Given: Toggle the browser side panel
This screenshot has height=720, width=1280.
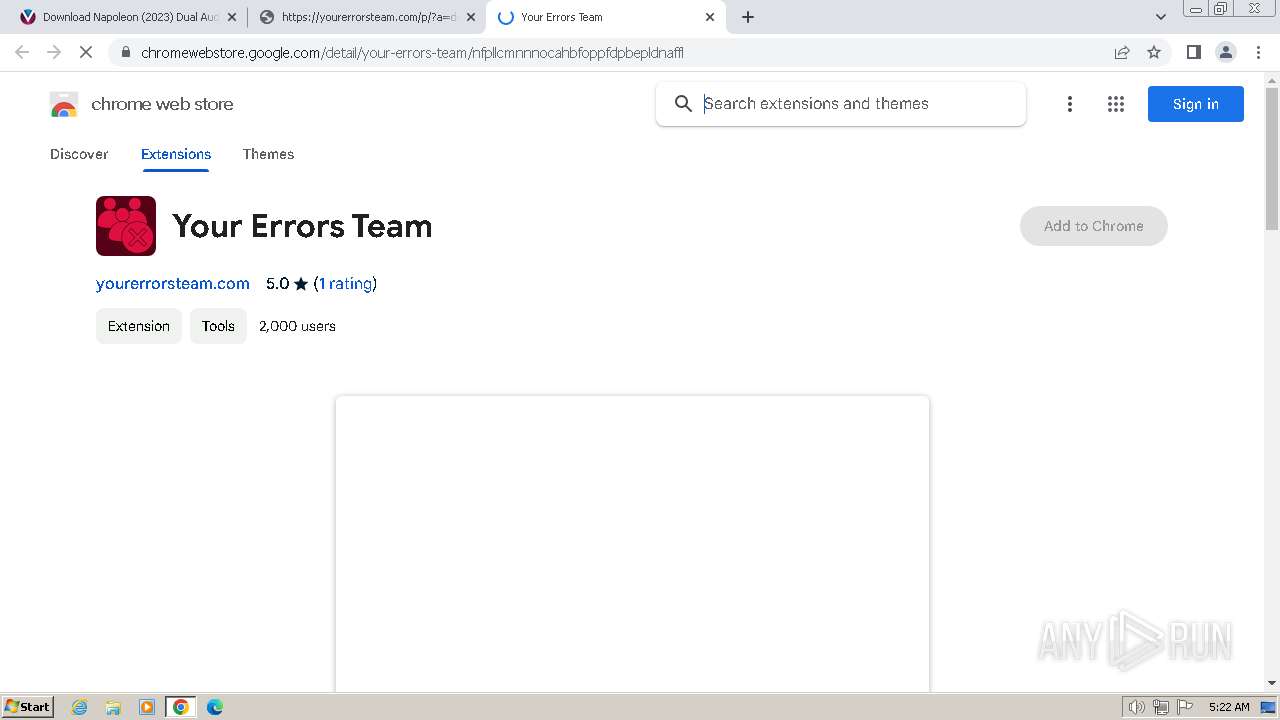Looking at the screenshot, I should pos(1193,52).
